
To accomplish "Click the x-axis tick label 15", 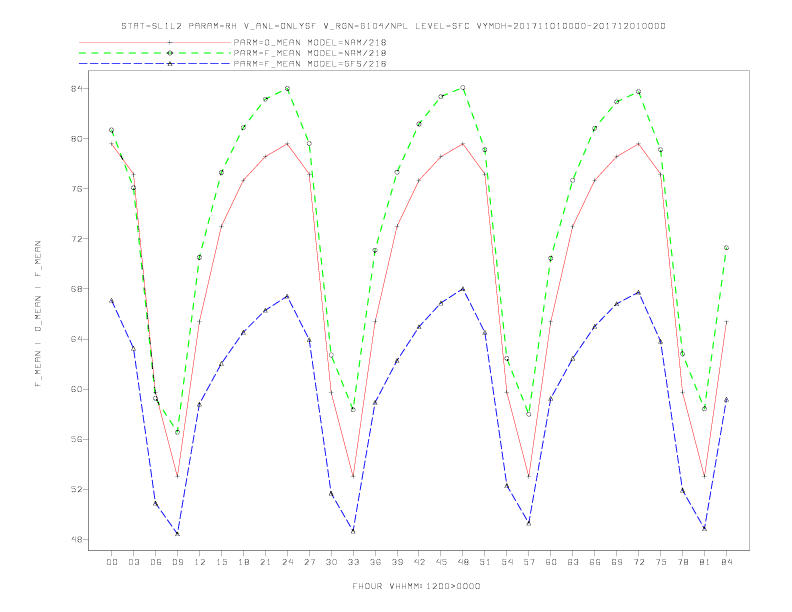I will pyautogui.click(x=221, y=562).
